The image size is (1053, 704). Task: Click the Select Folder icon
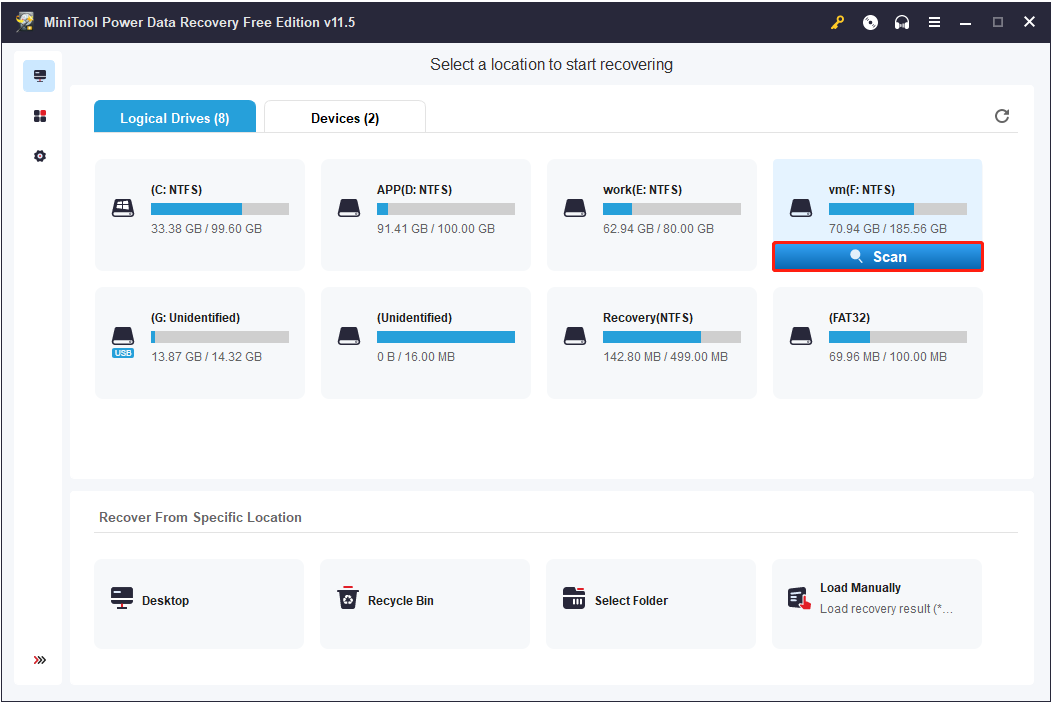pyautogui.click(x=574, y=597)
